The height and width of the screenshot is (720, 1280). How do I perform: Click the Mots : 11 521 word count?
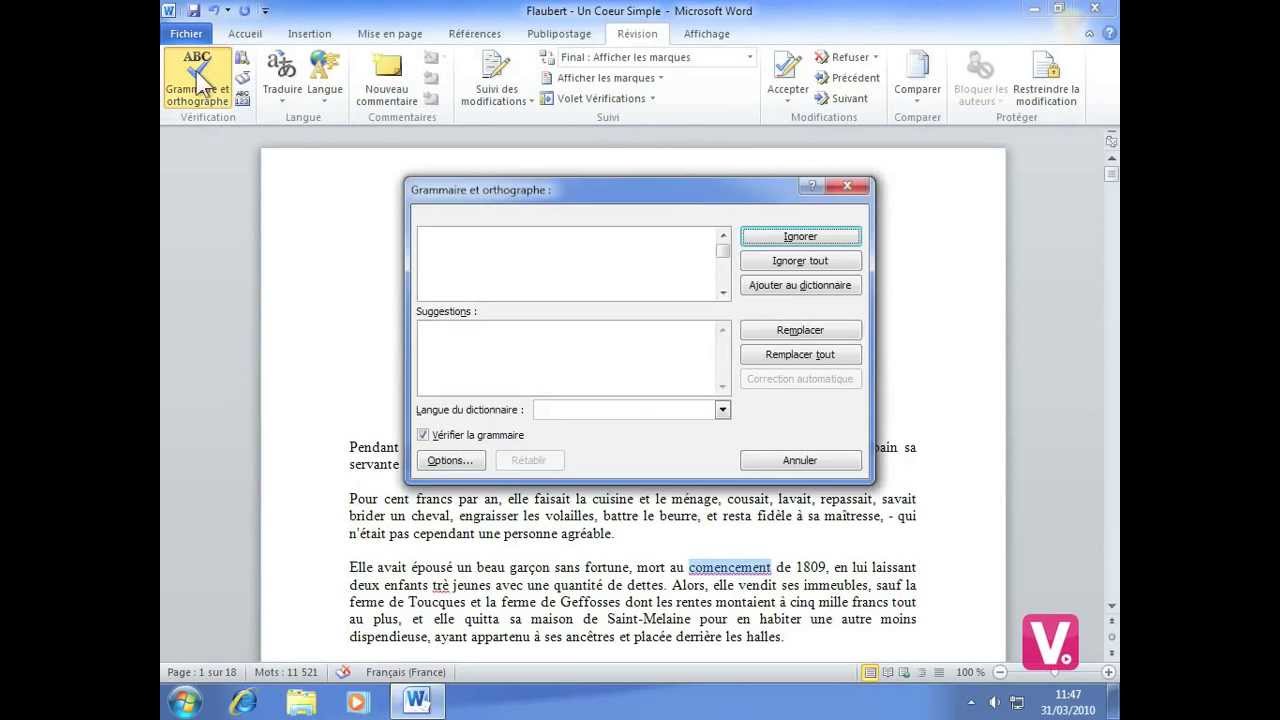[x=286, y=672]
